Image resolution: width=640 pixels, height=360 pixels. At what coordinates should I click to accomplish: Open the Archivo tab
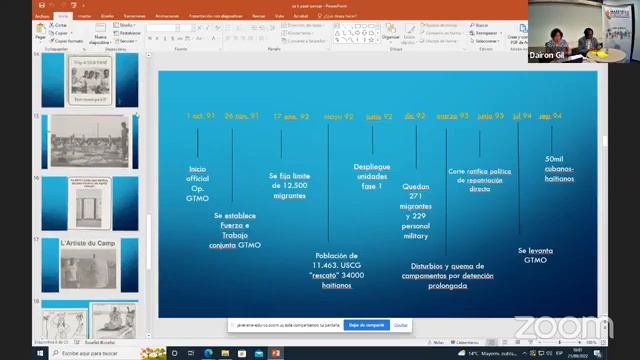pos(42,16)
